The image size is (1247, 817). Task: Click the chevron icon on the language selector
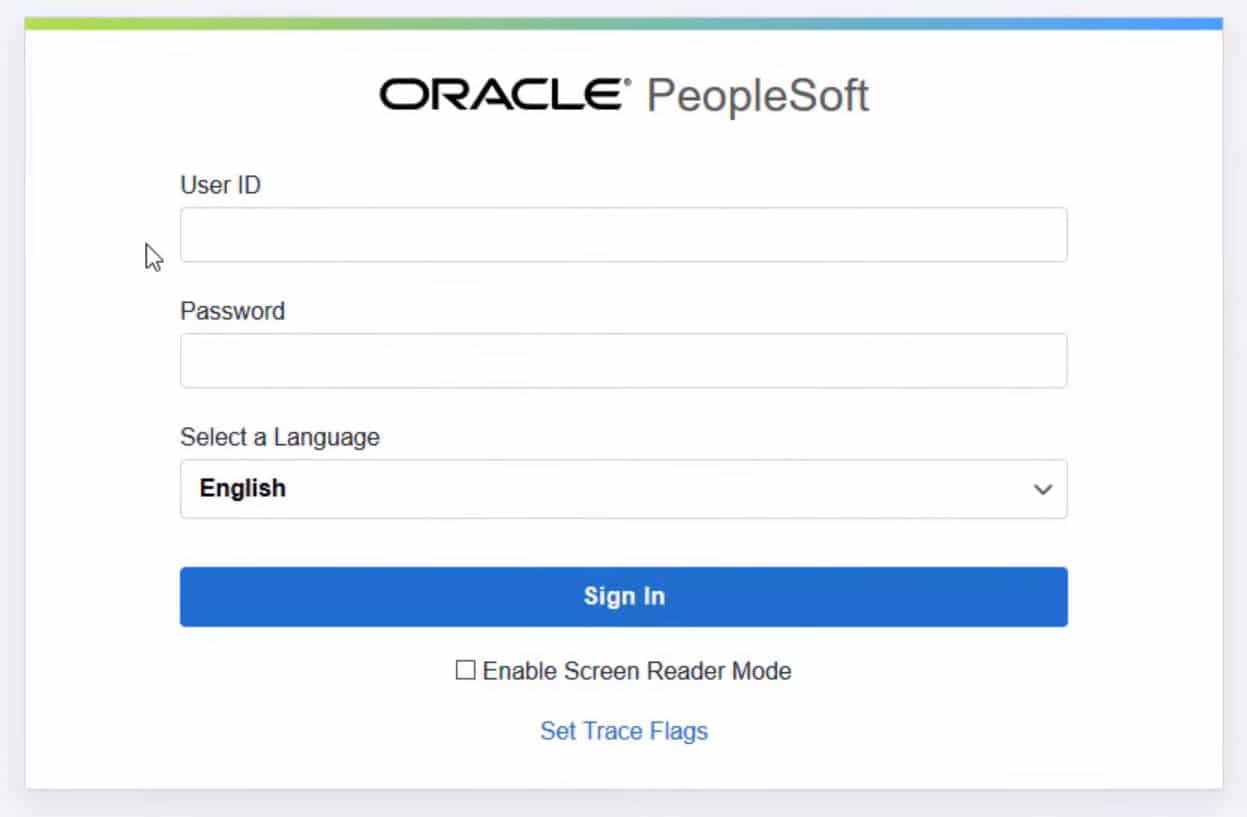[x=1042, y=489]
